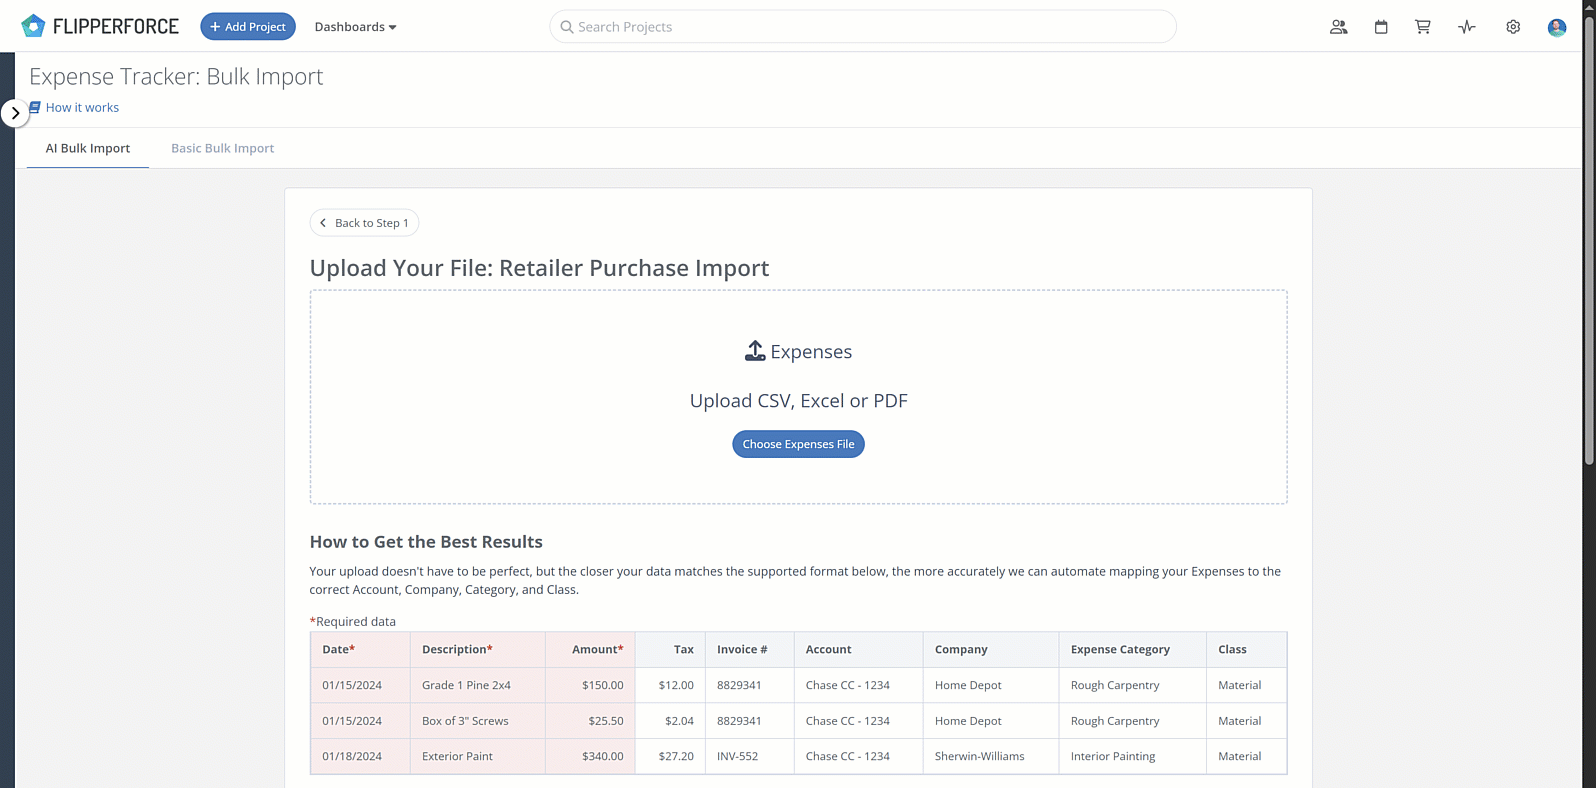Open the settings gear icon

1513,27
